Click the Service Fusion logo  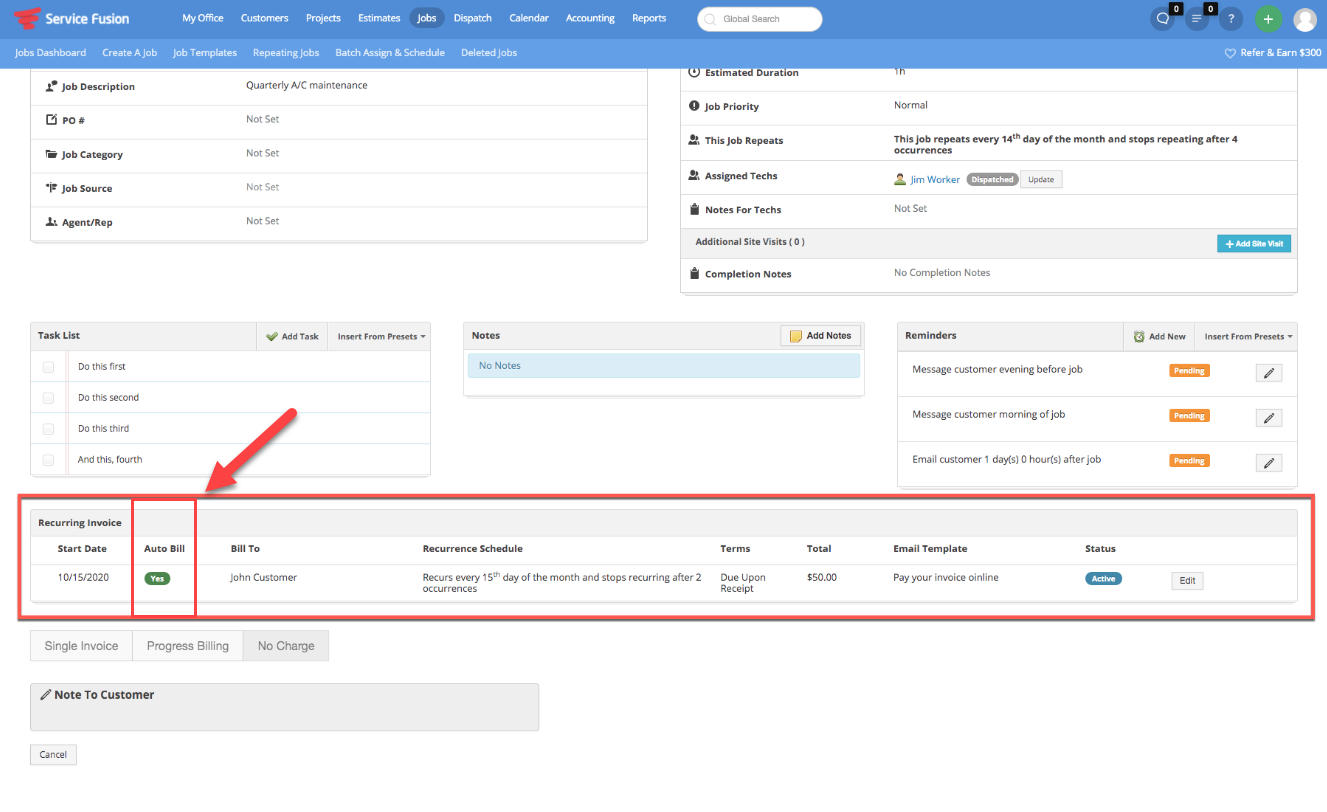(x=72, y=18)
